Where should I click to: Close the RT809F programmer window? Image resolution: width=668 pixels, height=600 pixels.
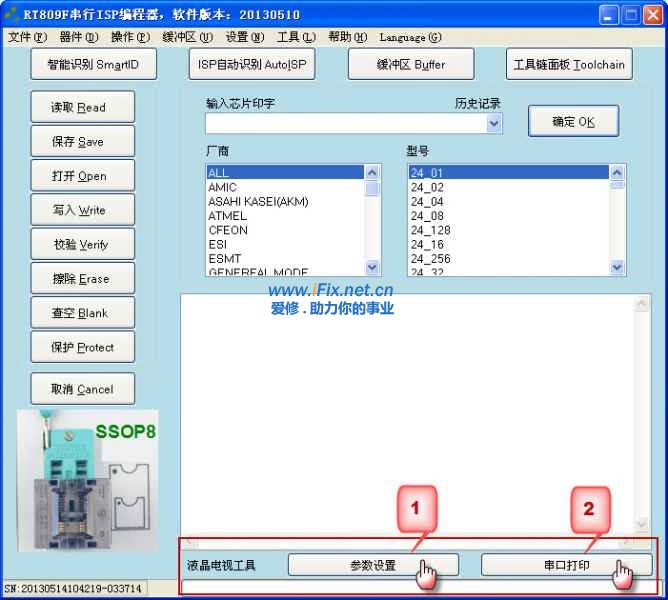pos(653,15)
